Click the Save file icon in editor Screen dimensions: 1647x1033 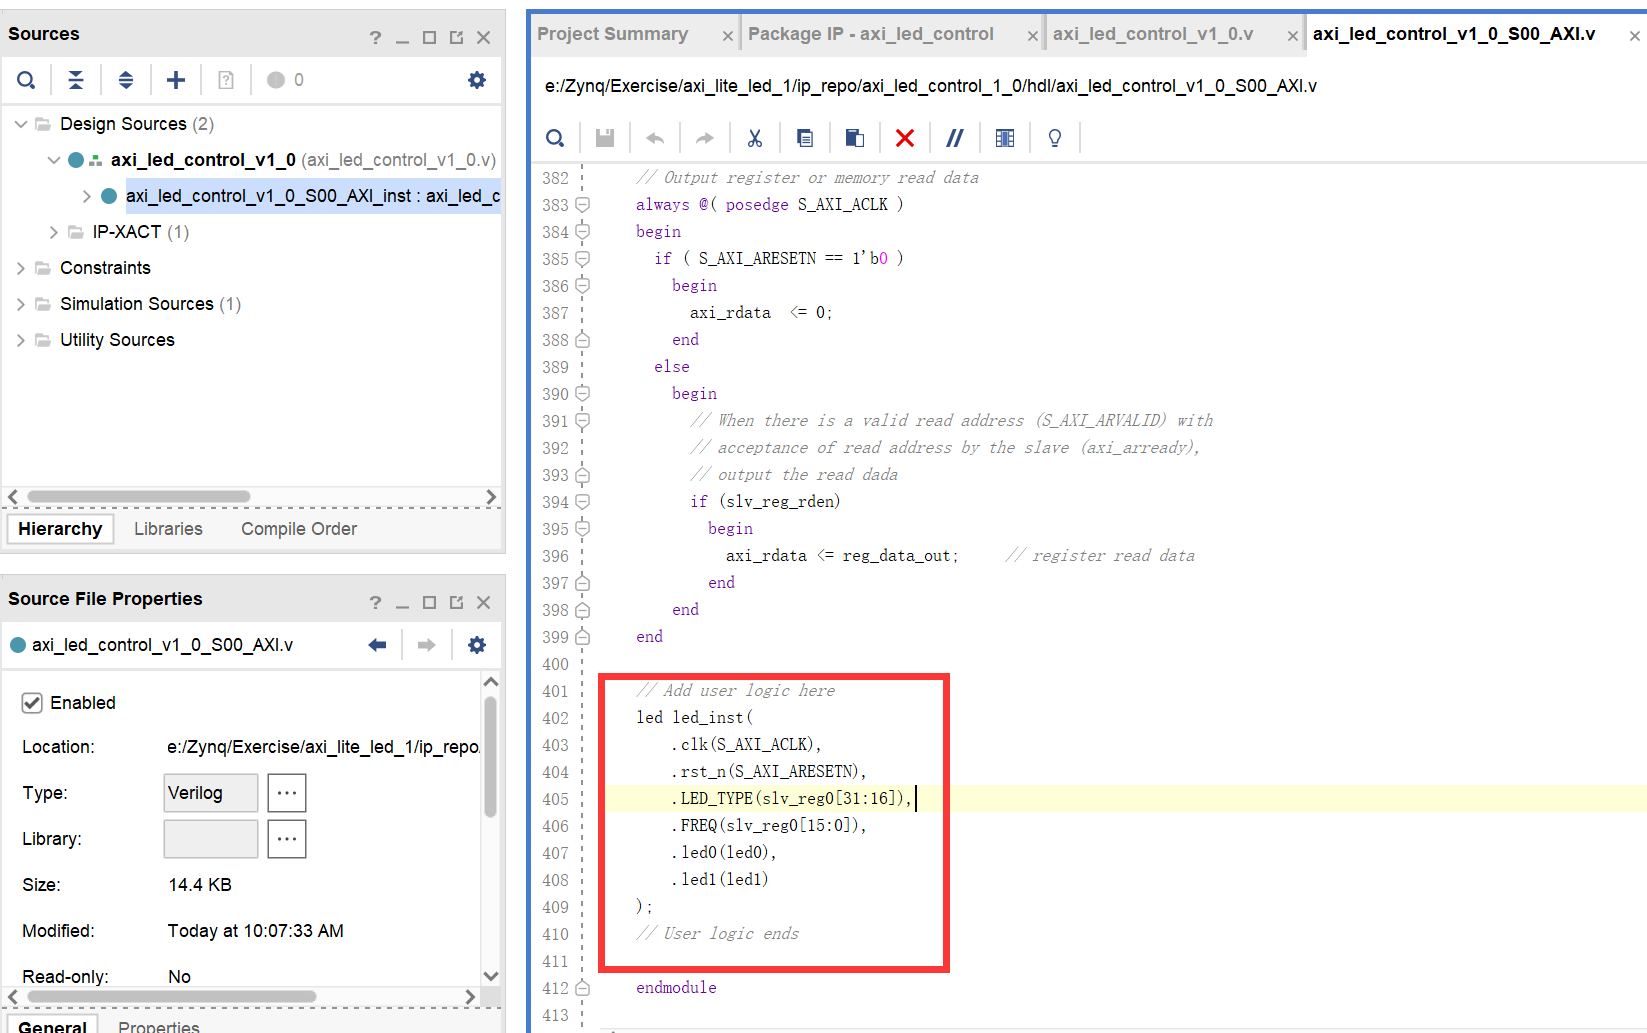point(605,138)
